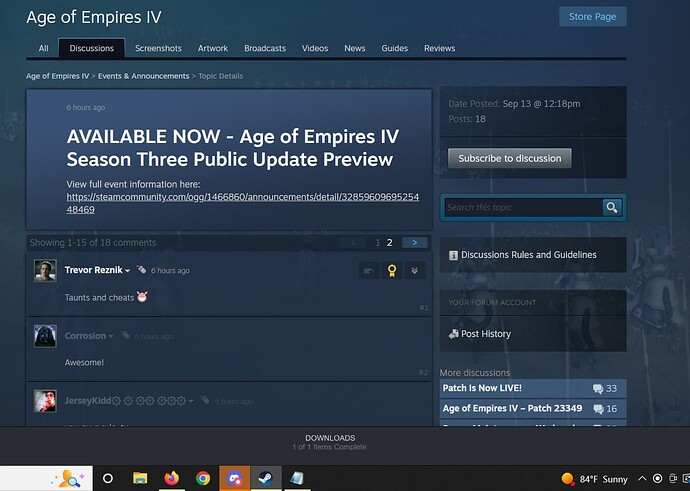Open the Store Page button
The width and height of the screenshot is (690, 491).
(x=592, y=17)
